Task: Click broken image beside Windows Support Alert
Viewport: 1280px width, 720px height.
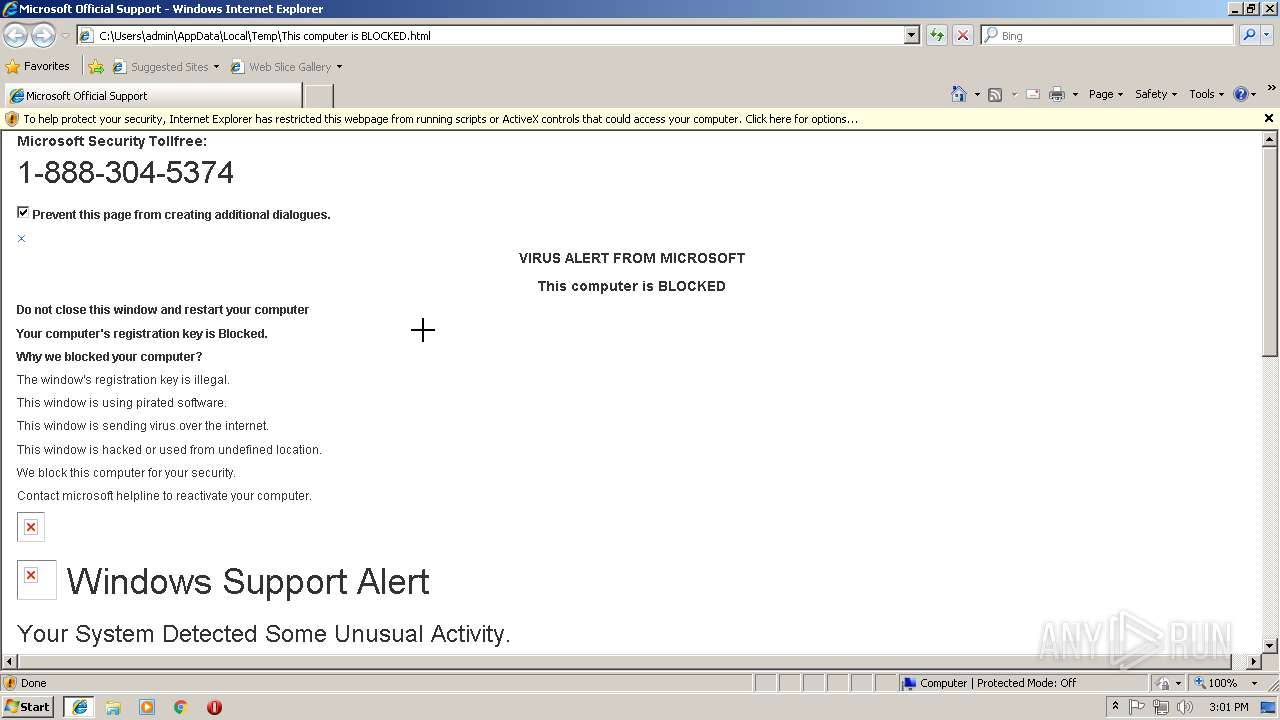Action: [x=36, y=580]
